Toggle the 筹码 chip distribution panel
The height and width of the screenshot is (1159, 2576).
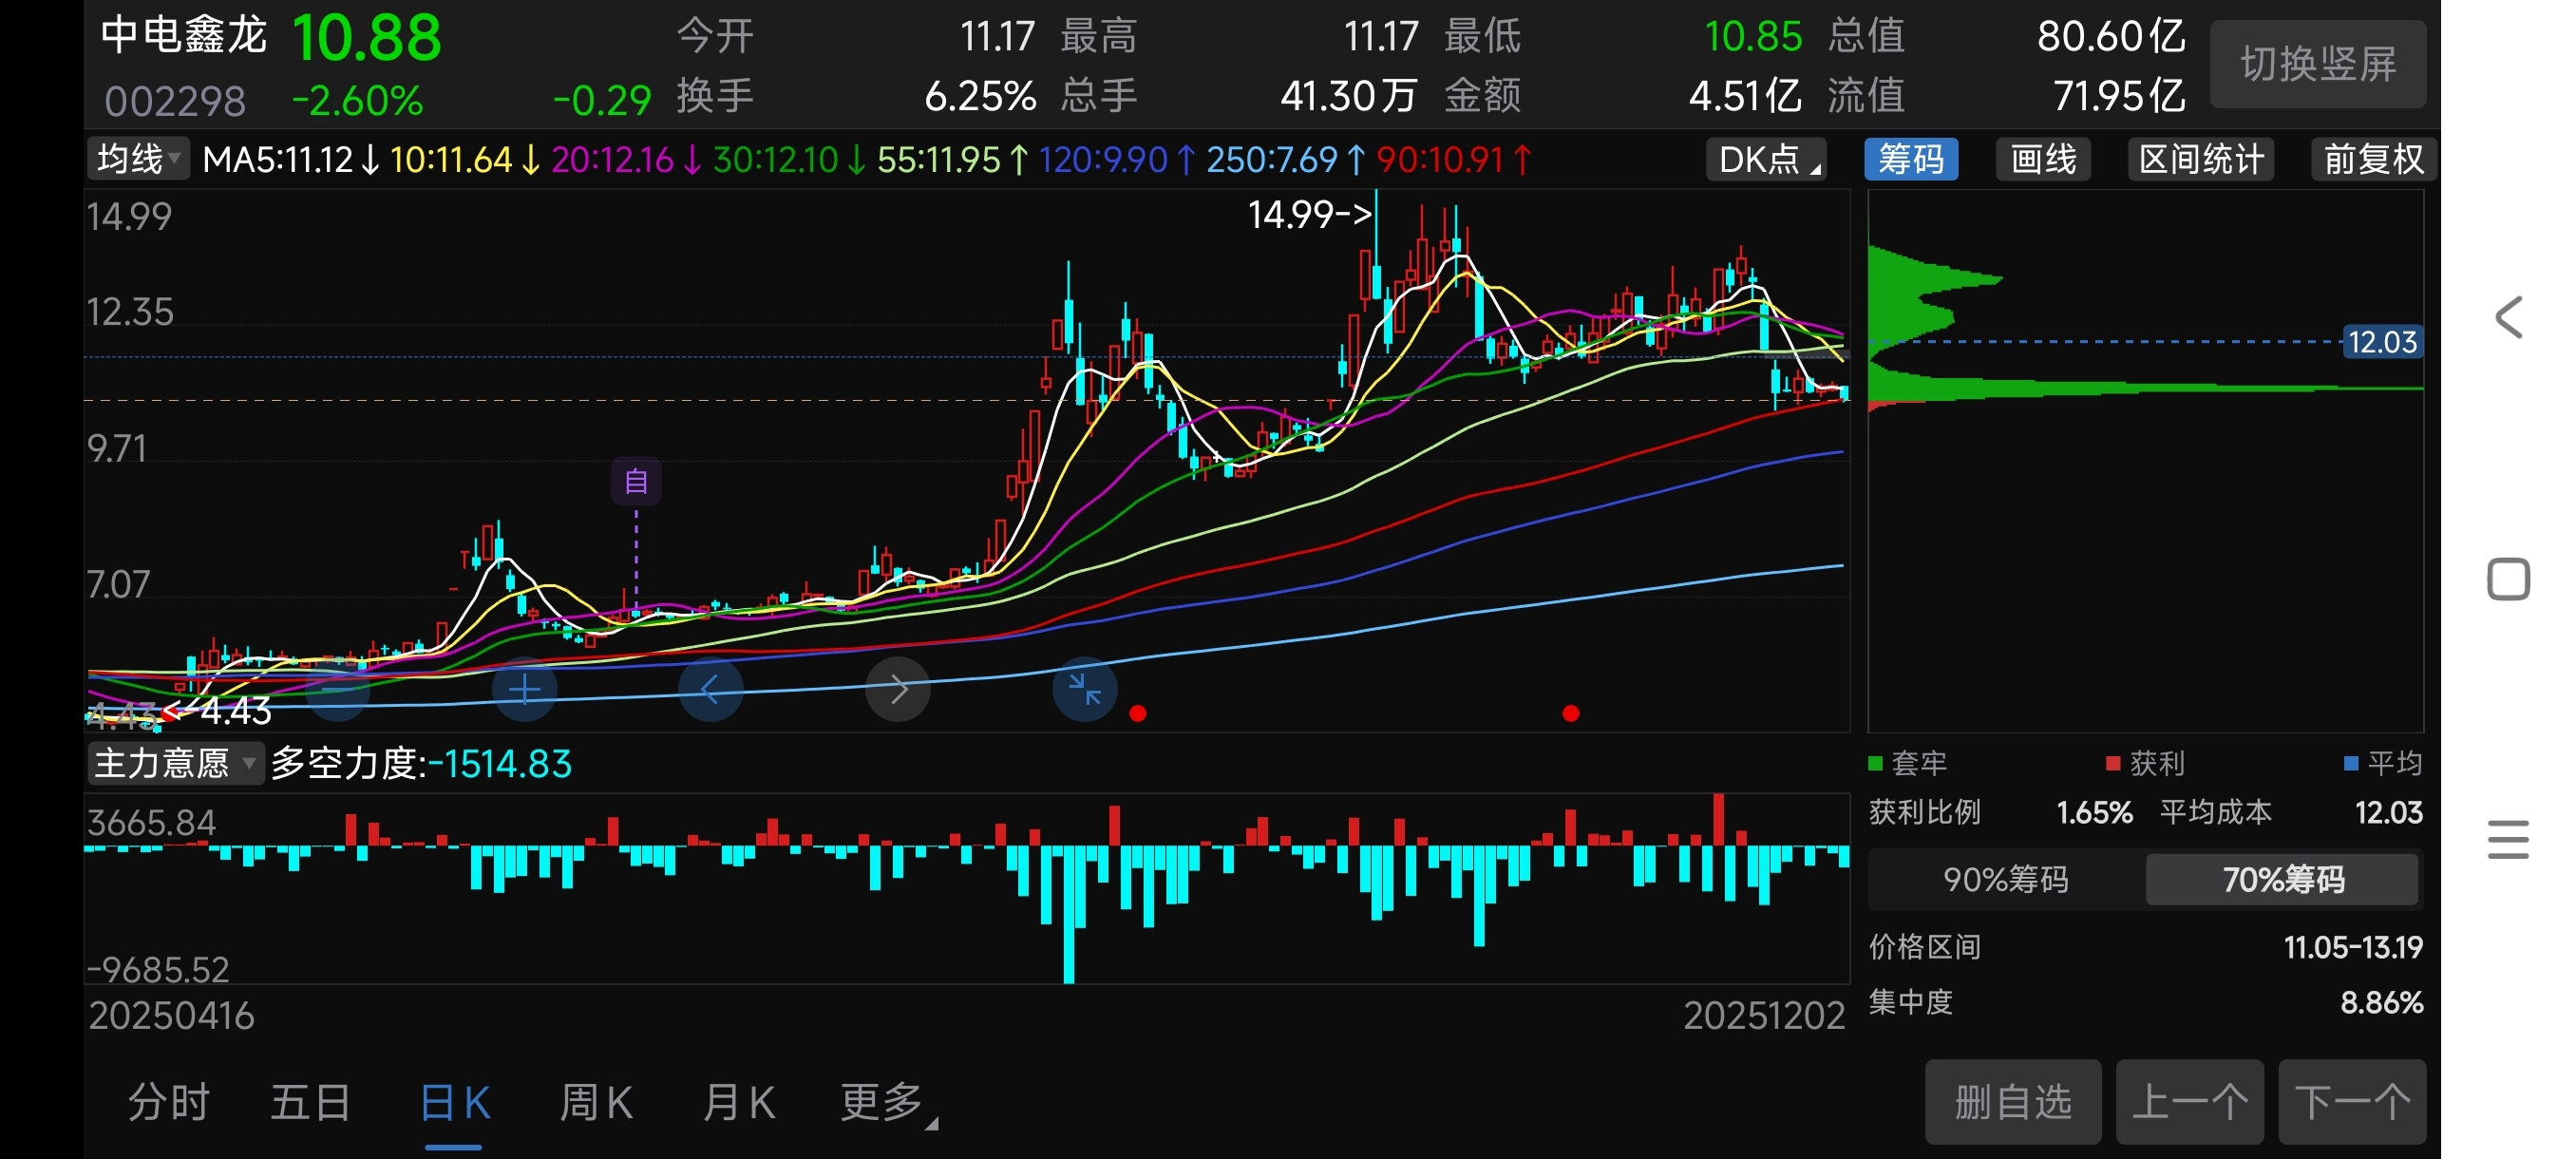pyautogui.click(x=1910, y=159)
